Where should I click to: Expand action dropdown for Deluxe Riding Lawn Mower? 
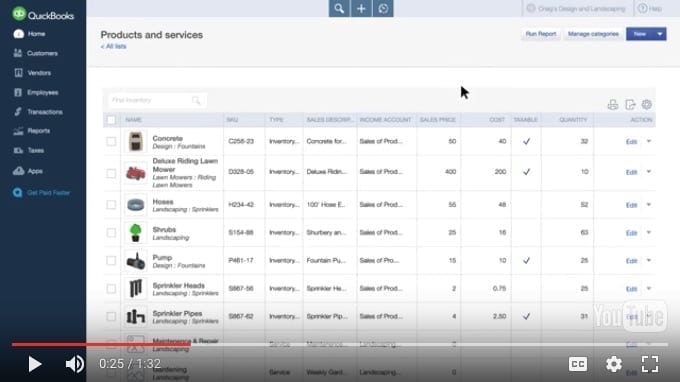tap(649, 172)
